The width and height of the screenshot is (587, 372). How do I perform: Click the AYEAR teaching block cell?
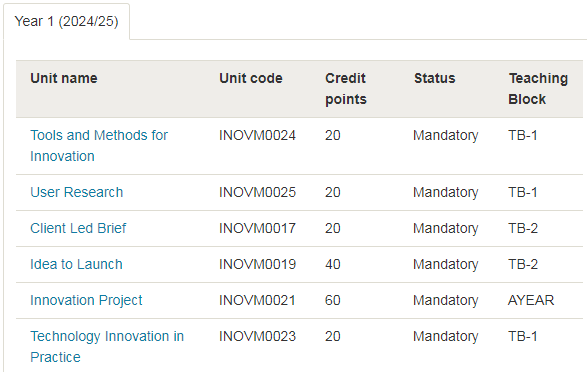531,300
